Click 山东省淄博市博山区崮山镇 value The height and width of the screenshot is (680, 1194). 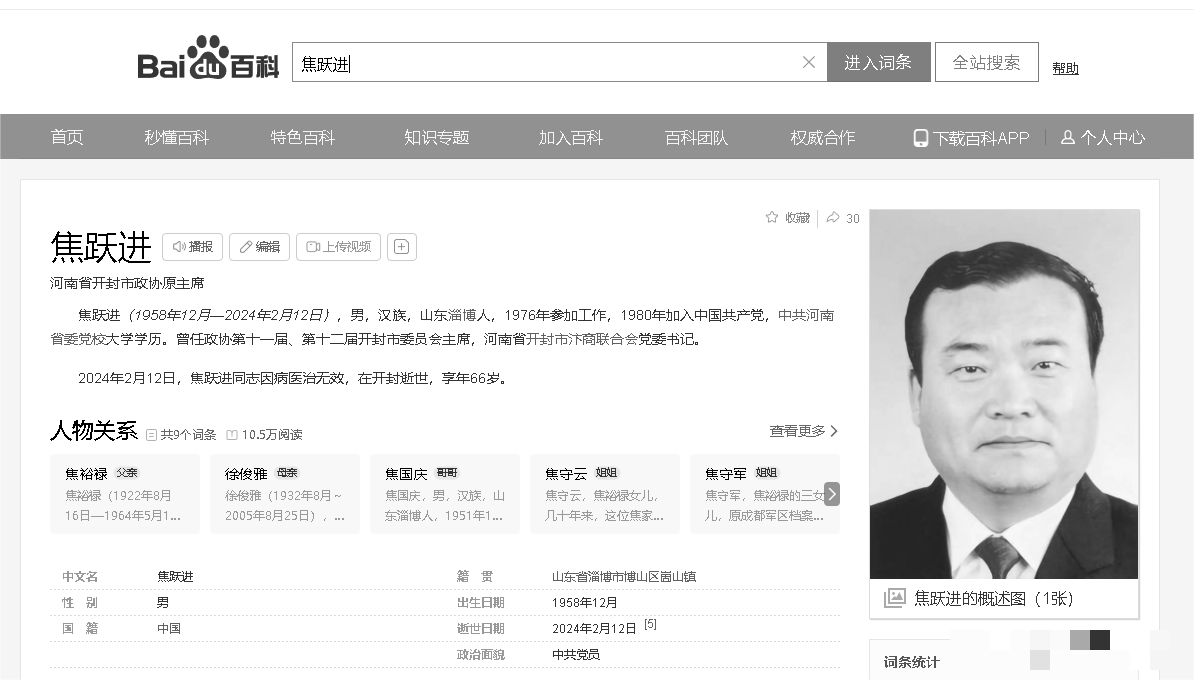(624, 576)
